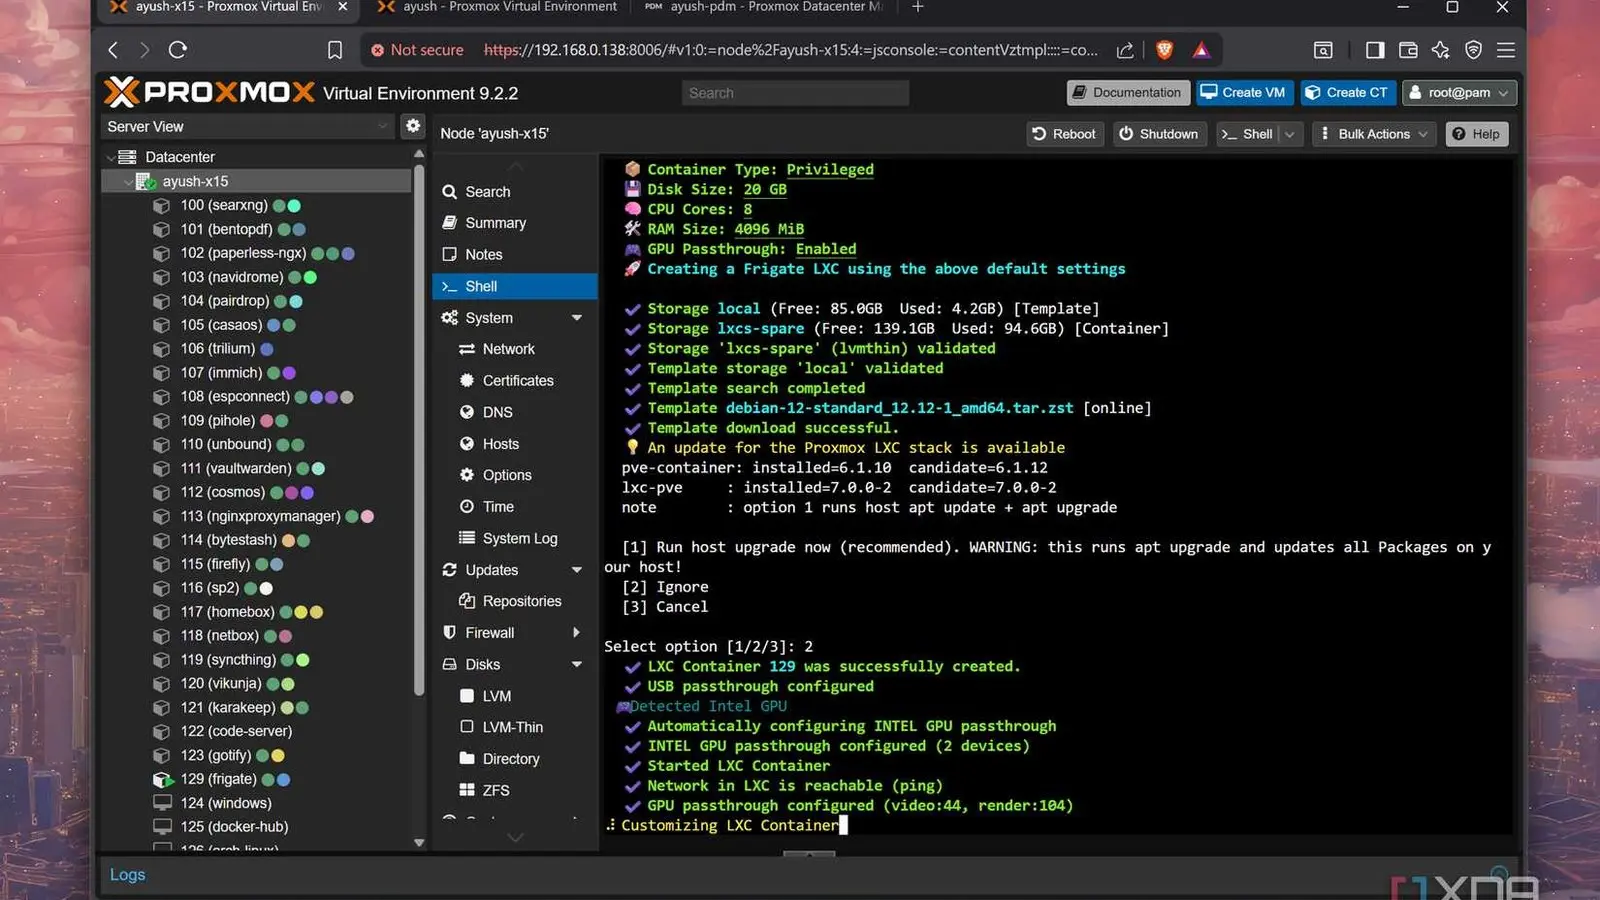
Task: Open the Bulk Actions dropdown
Action: click(1374, 134)
